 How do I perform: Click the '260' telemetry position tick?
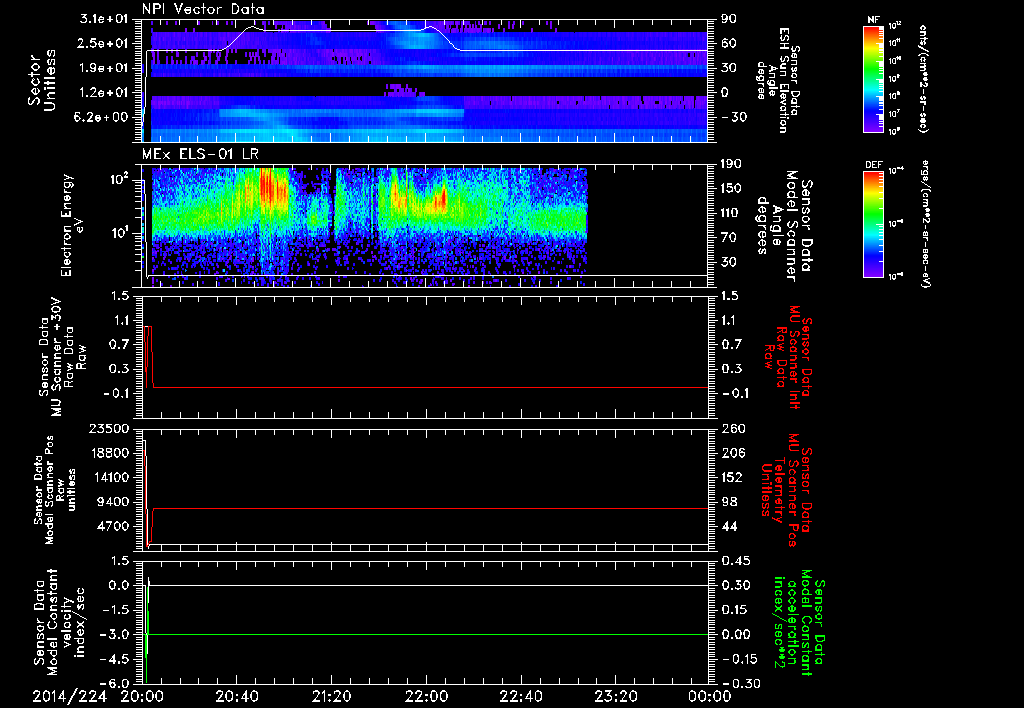733,428
